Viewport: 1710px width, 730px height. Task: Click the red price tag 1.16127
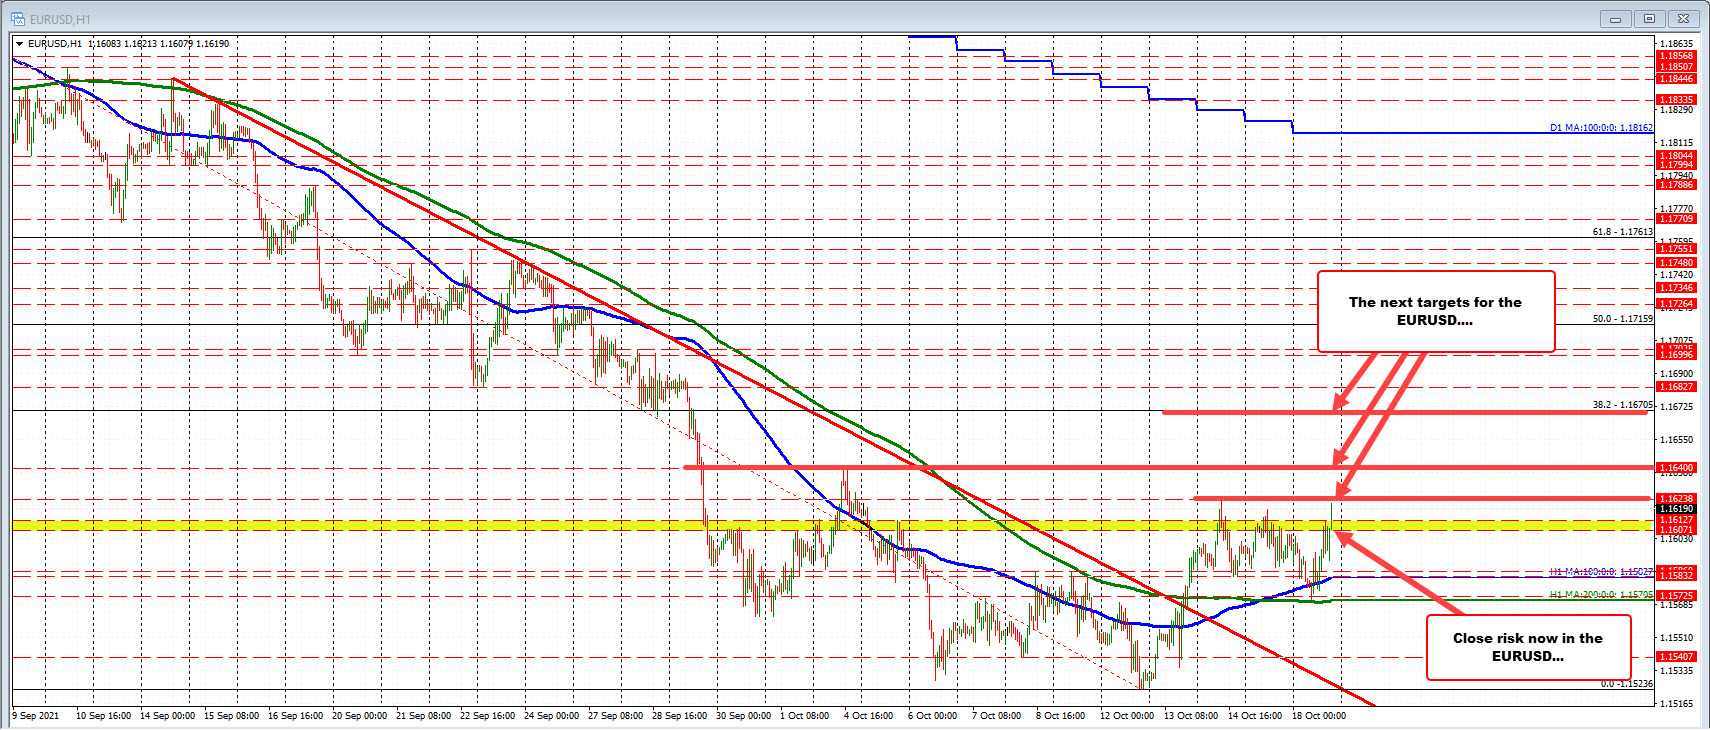(x=1676, y=520)
